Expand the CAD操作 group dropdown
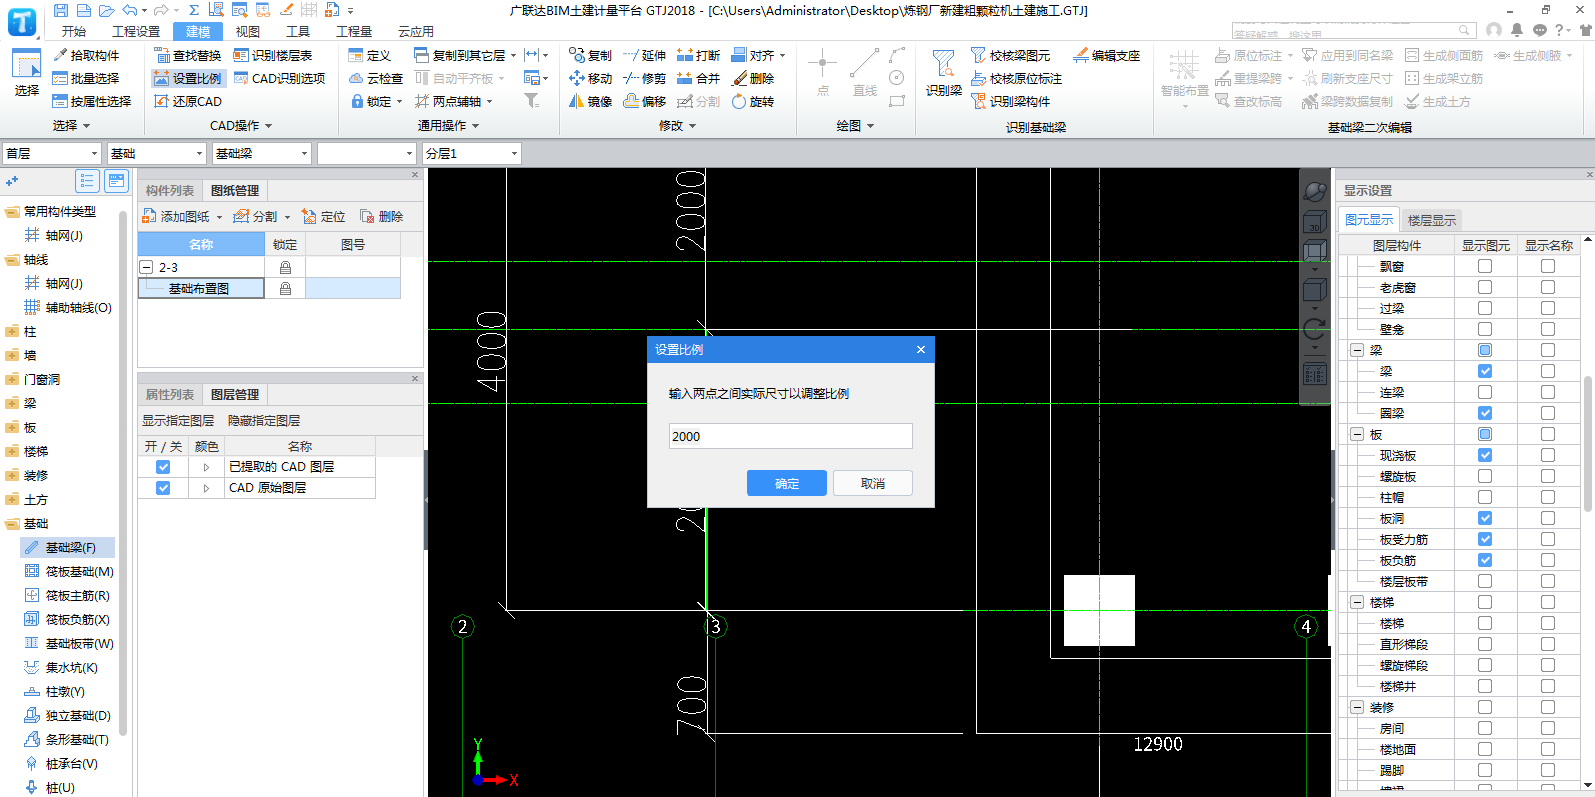Screen dimensions: 1595x797 coord(241,126)
